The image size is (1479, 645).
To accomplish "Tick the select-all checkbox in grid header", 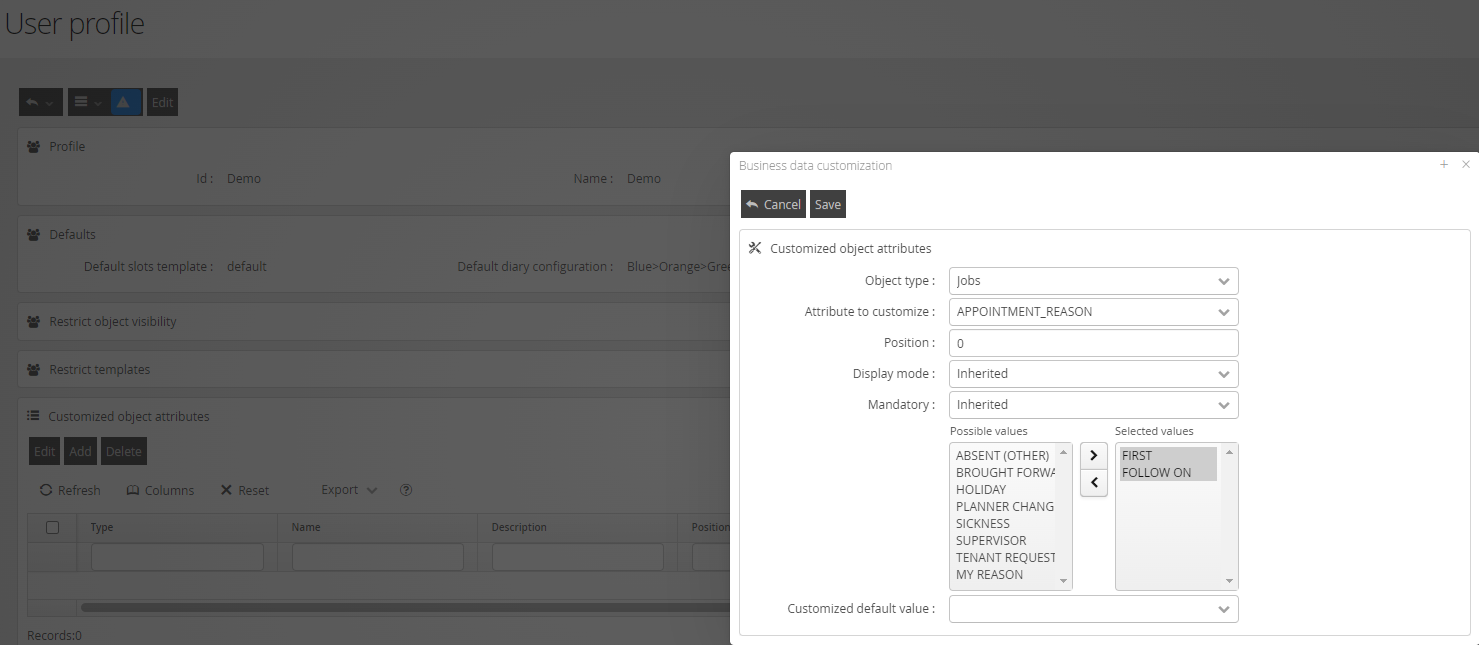I will point(53,527).
